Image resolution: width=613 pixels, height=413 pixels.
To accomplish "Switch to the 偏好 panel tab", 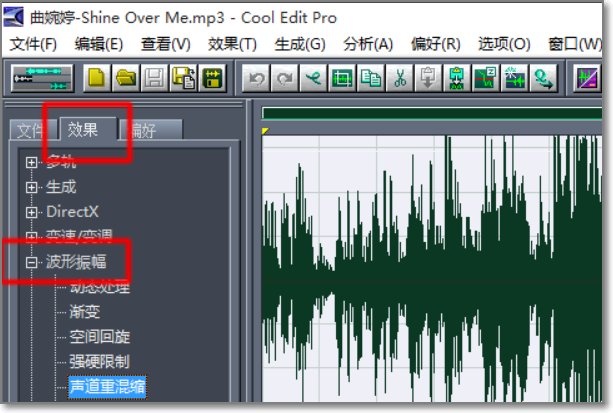I will (x=150, y=130).
